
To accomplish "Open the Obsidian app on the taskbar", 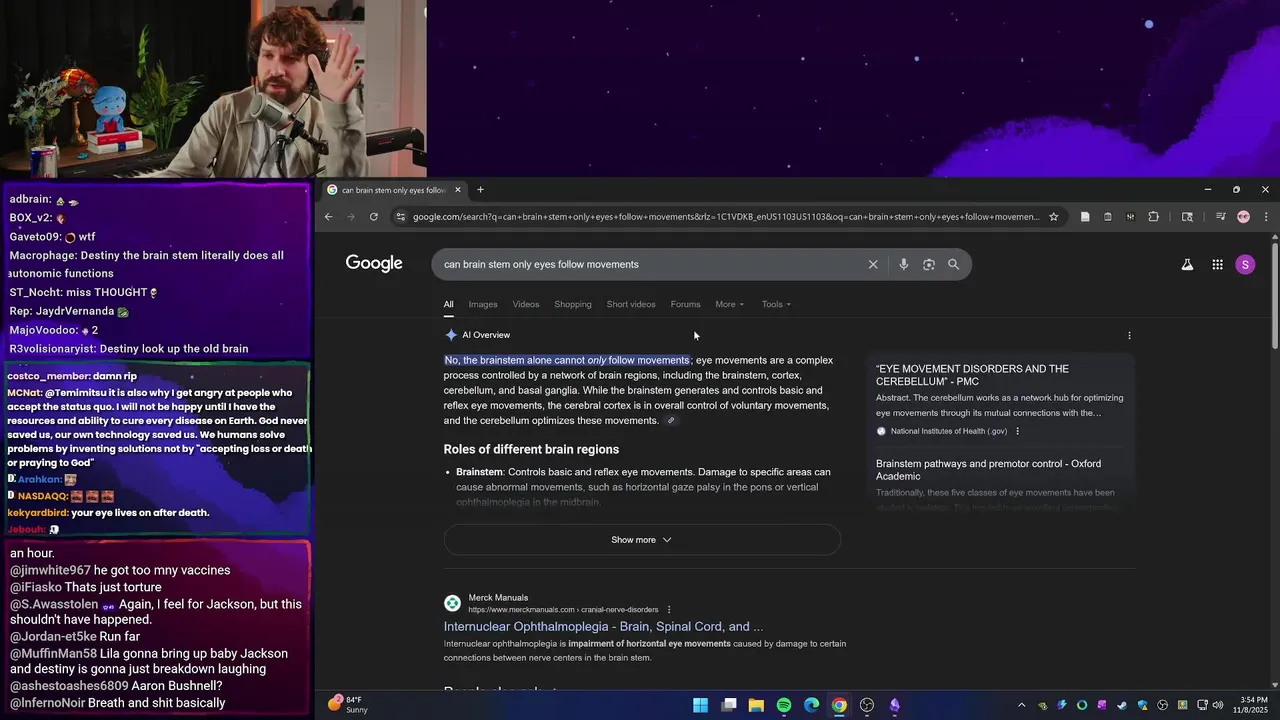I will [x=894, y=705].
